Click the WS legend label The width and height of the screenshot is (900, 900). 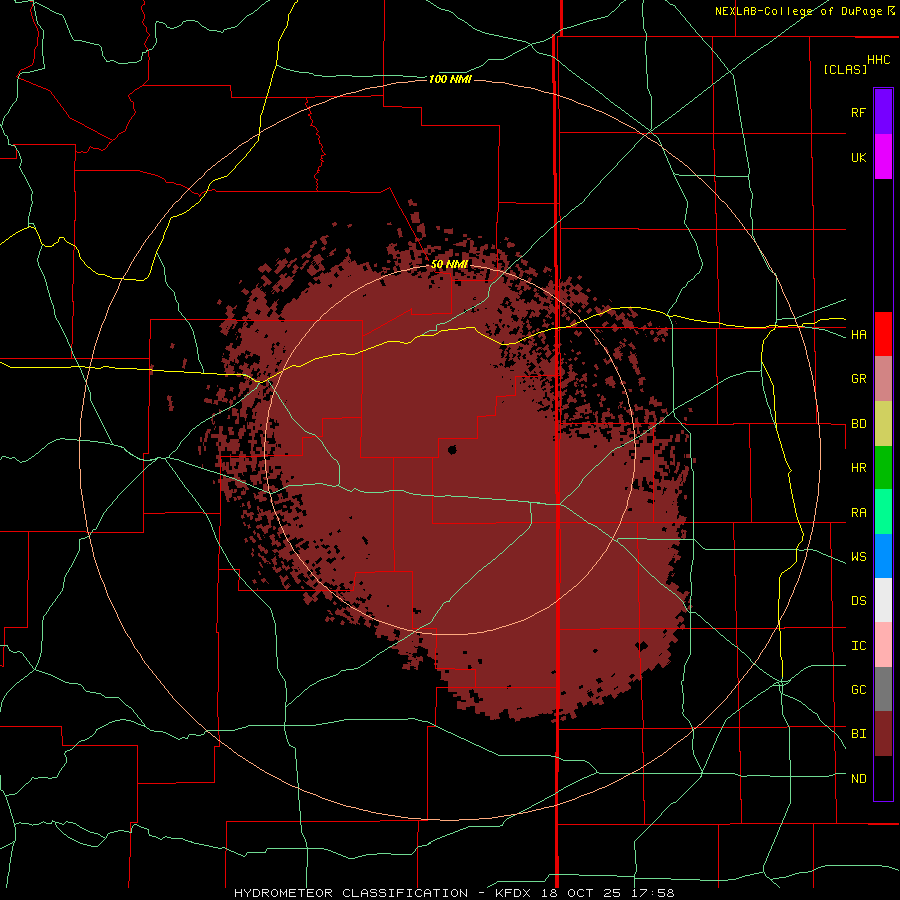(x=858, y=557)
